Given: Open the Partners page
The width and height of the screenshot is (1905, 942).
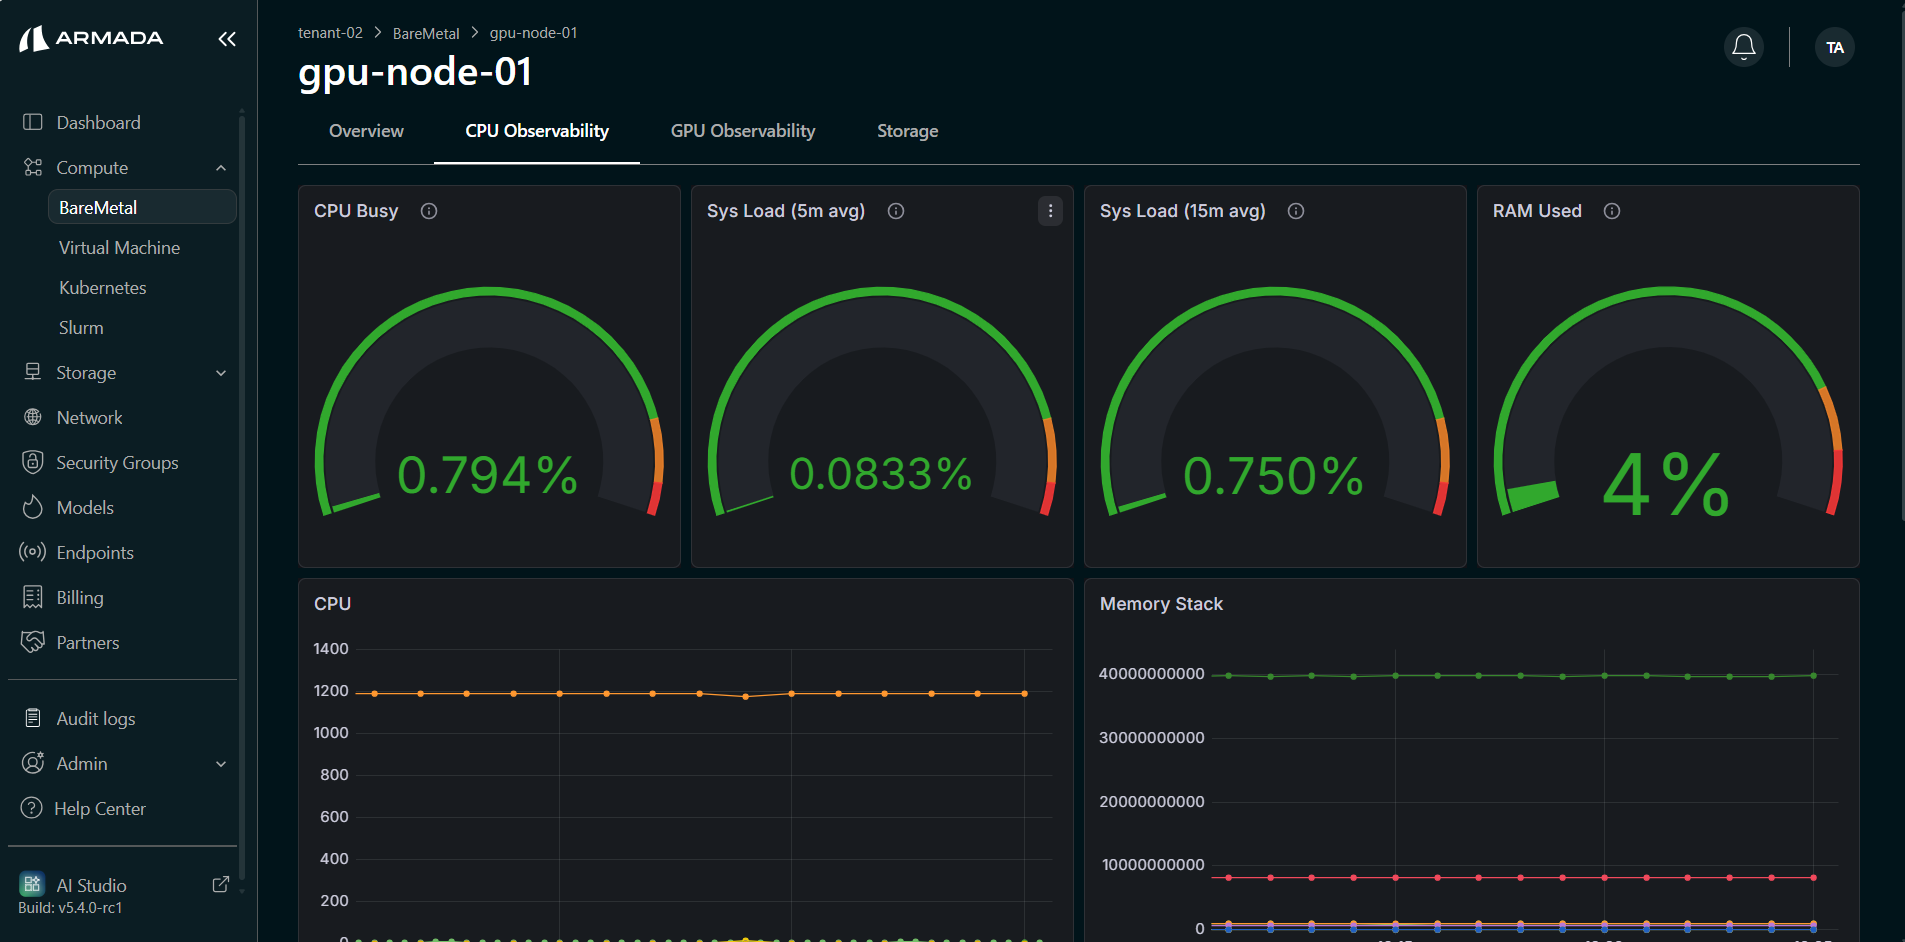Looking at the screenshot, I should click(88, 642).
